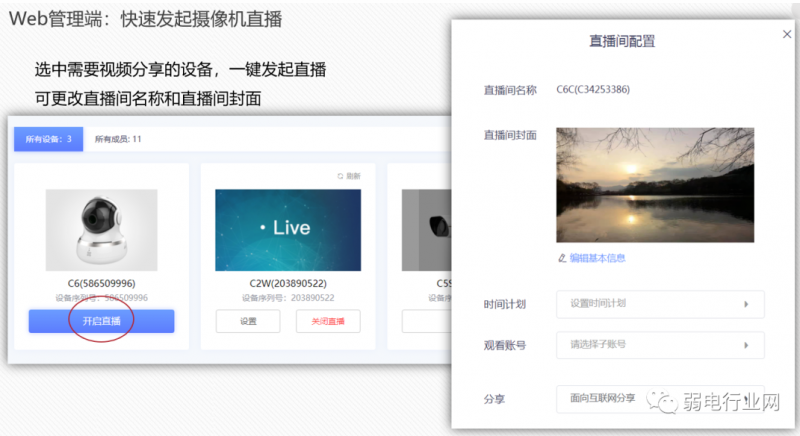Click the 直播间名称 value C6C(C34253386)

click(593, 90)
